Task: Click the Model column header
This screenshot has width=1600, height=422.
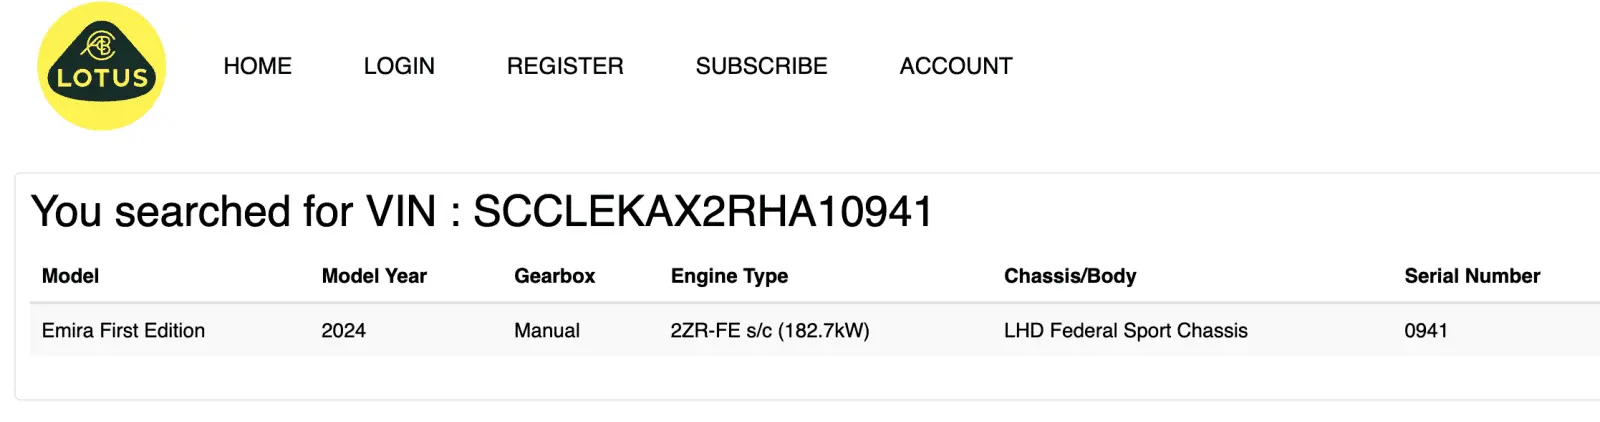Action: 70,276
